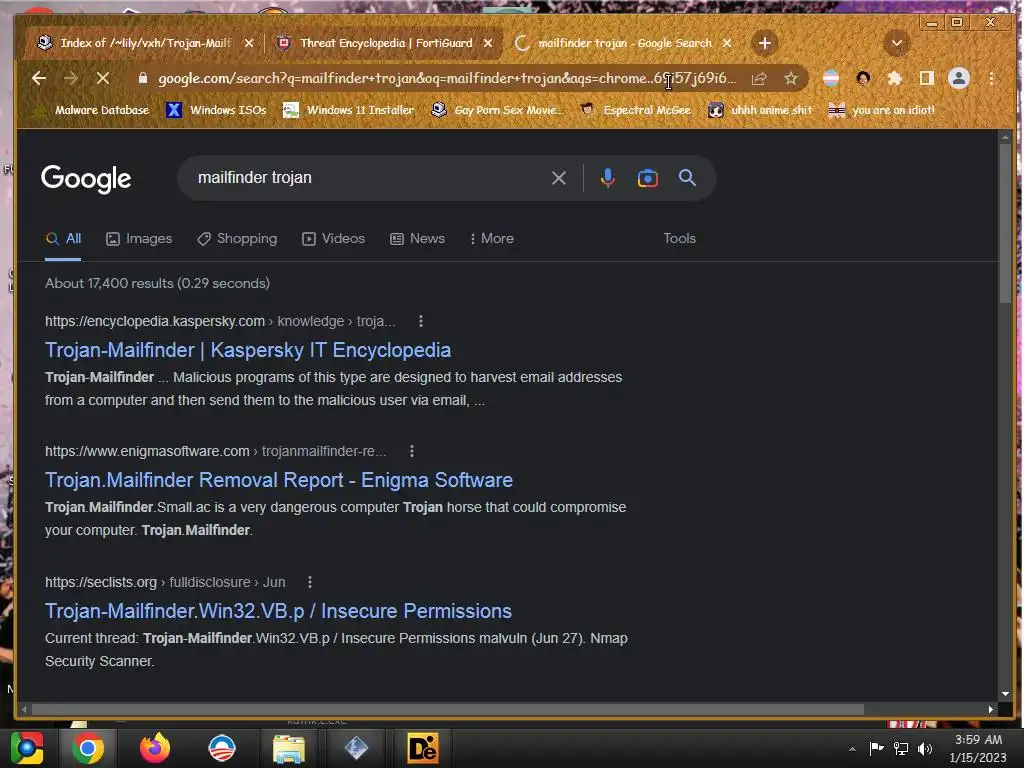Image resolution: width=1024 pixels, height=768 pixels.
Task: Clear the search query with the X
Action: (558, 178)
